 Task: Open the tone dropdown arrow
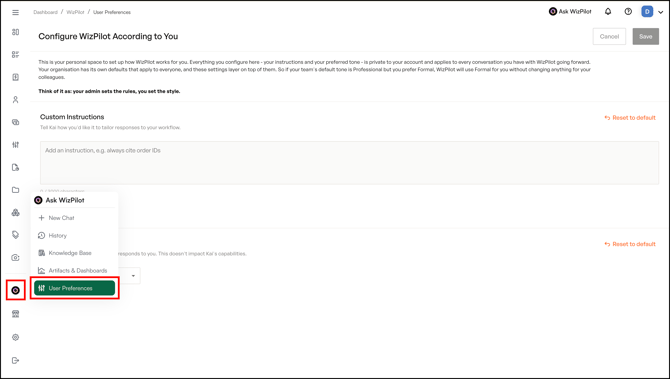coord(133,276)
